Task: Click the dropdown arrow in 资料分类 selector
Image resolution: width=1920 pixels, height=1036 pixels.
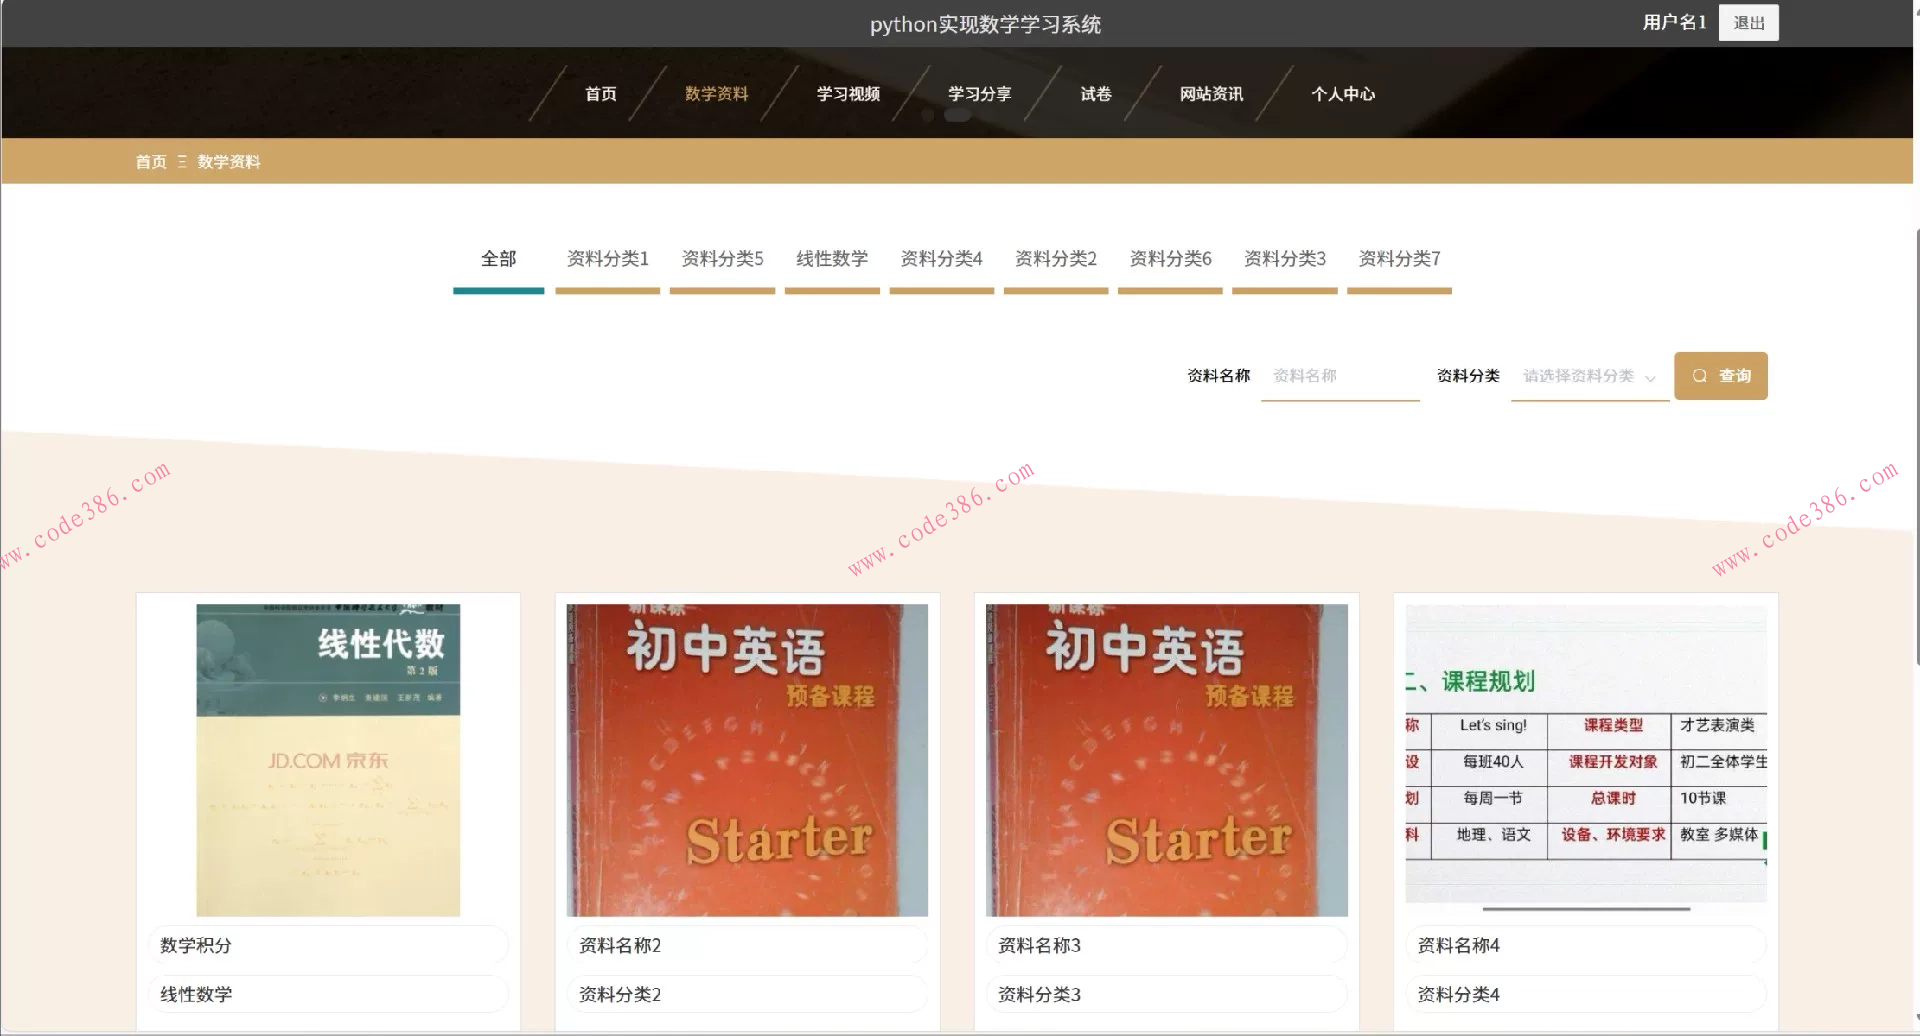Action: 1652,377
